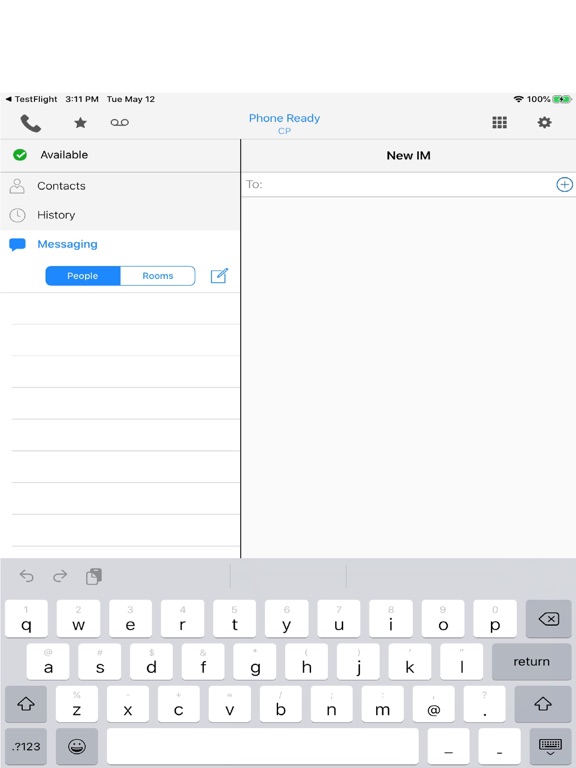
Task: Switch to .?123 number keyboard
Action: [26, 746]
